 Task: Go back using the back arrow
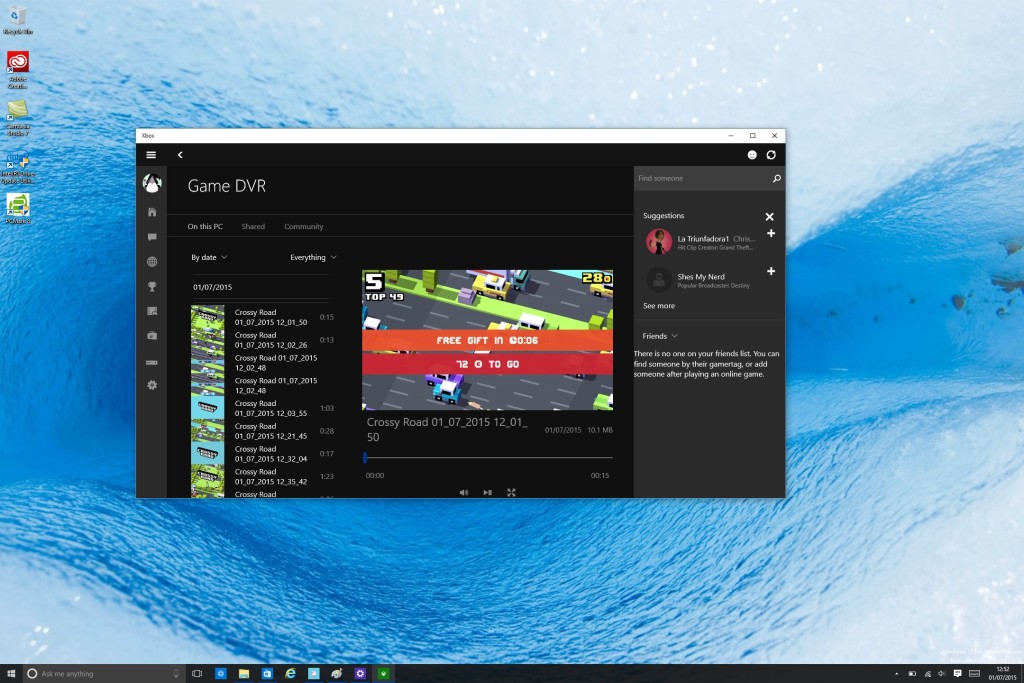[x=180, y=155]
